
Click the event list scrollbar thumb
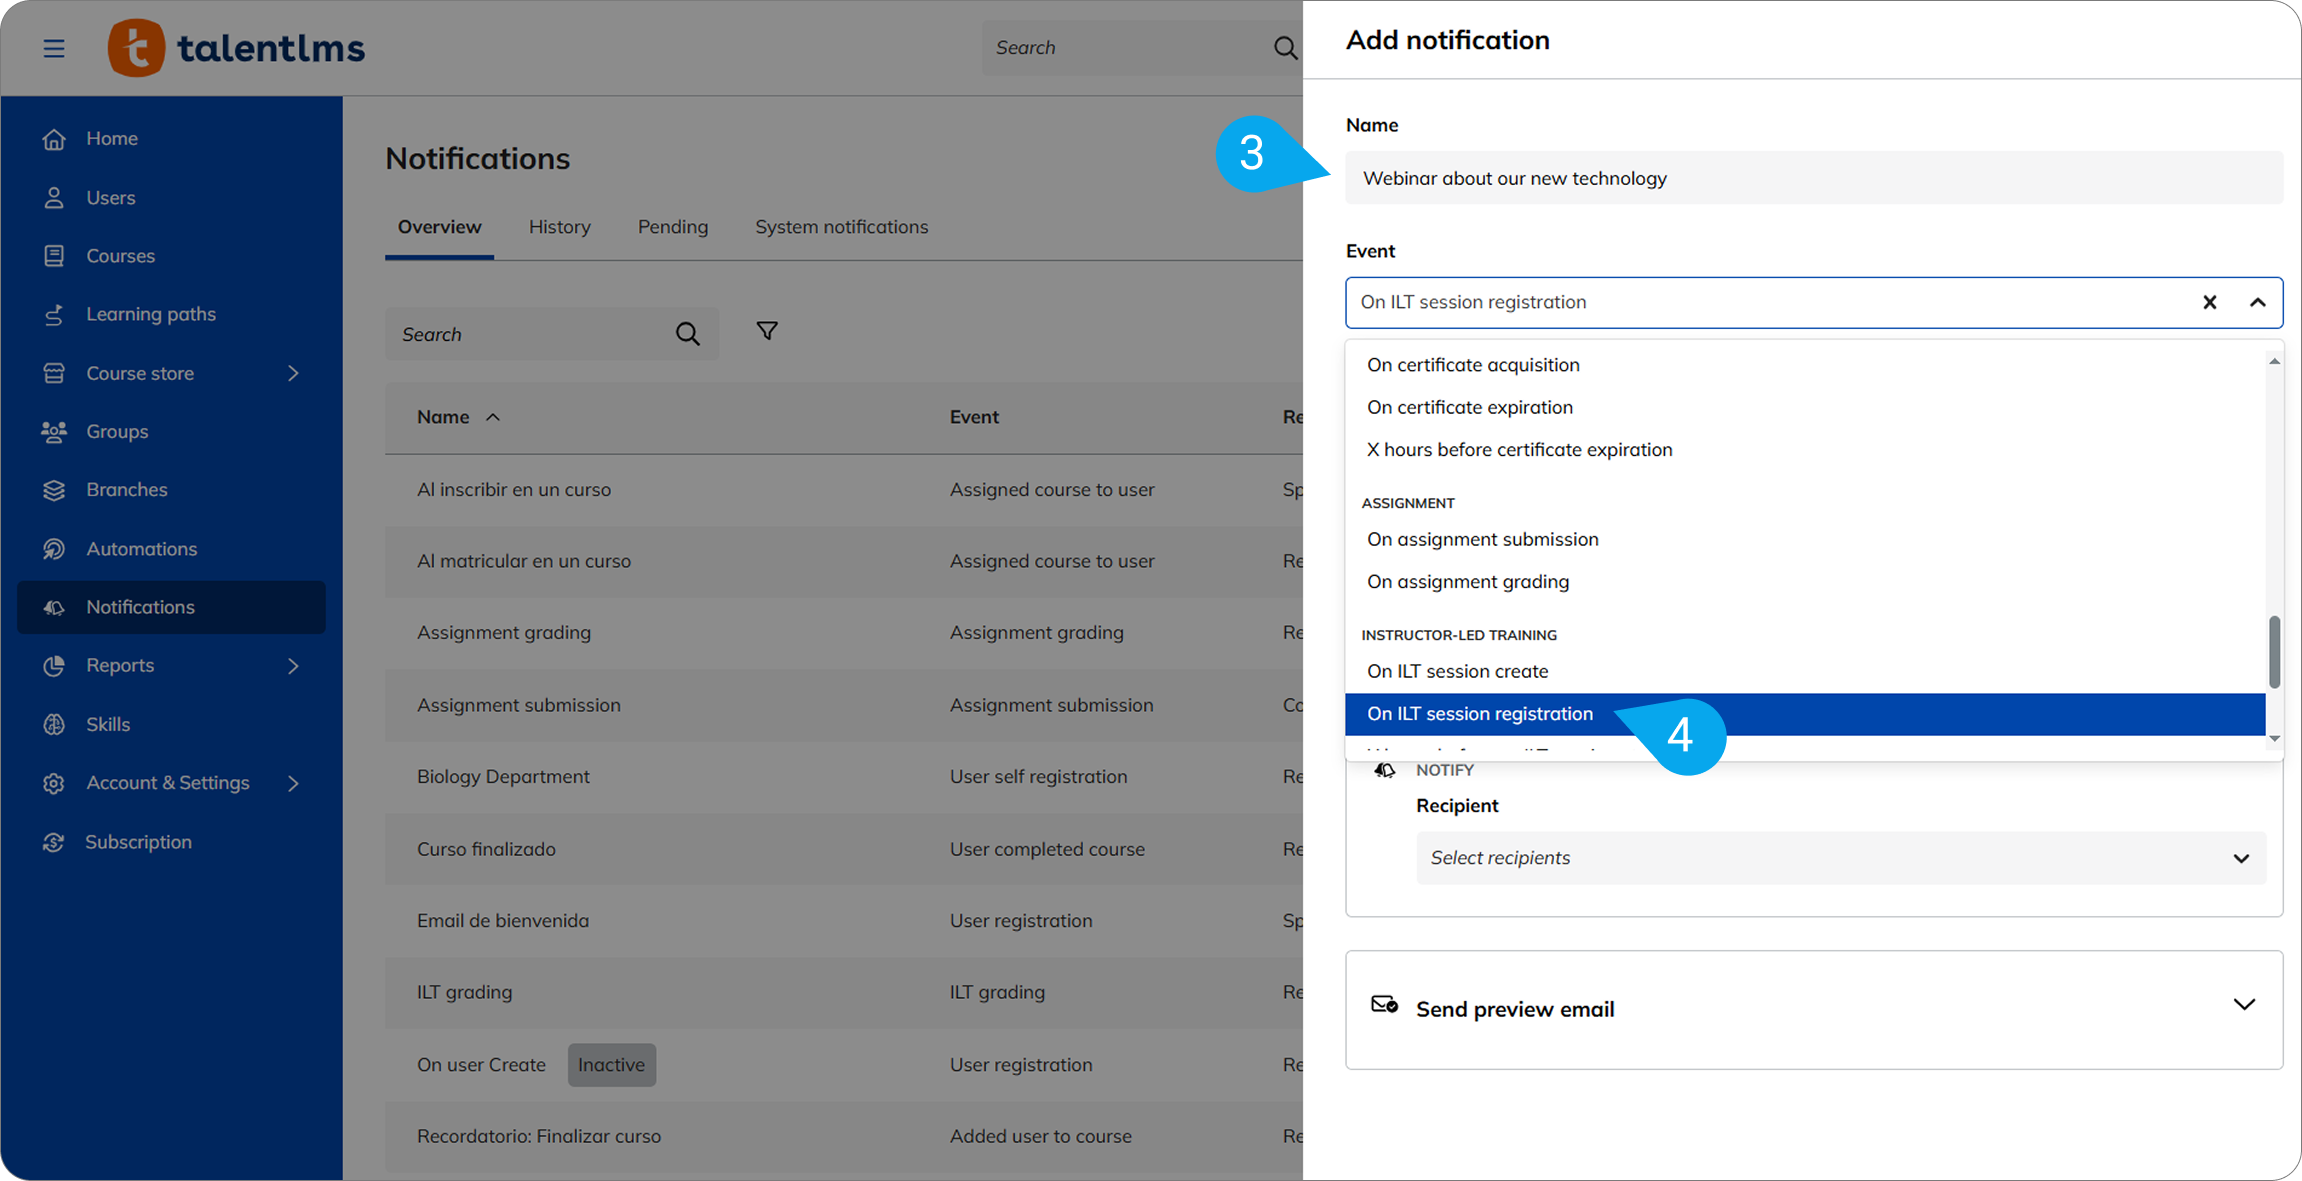[x=2274, y=651]
